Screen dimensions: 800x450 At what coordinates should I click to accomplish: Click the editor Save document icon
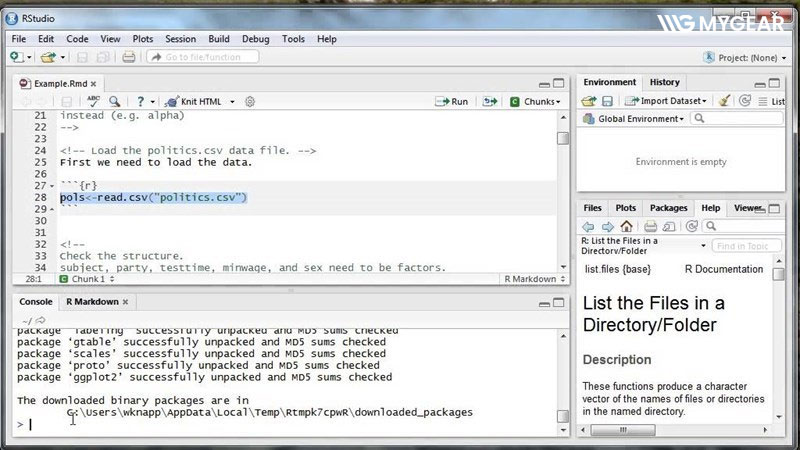[66, 102]
